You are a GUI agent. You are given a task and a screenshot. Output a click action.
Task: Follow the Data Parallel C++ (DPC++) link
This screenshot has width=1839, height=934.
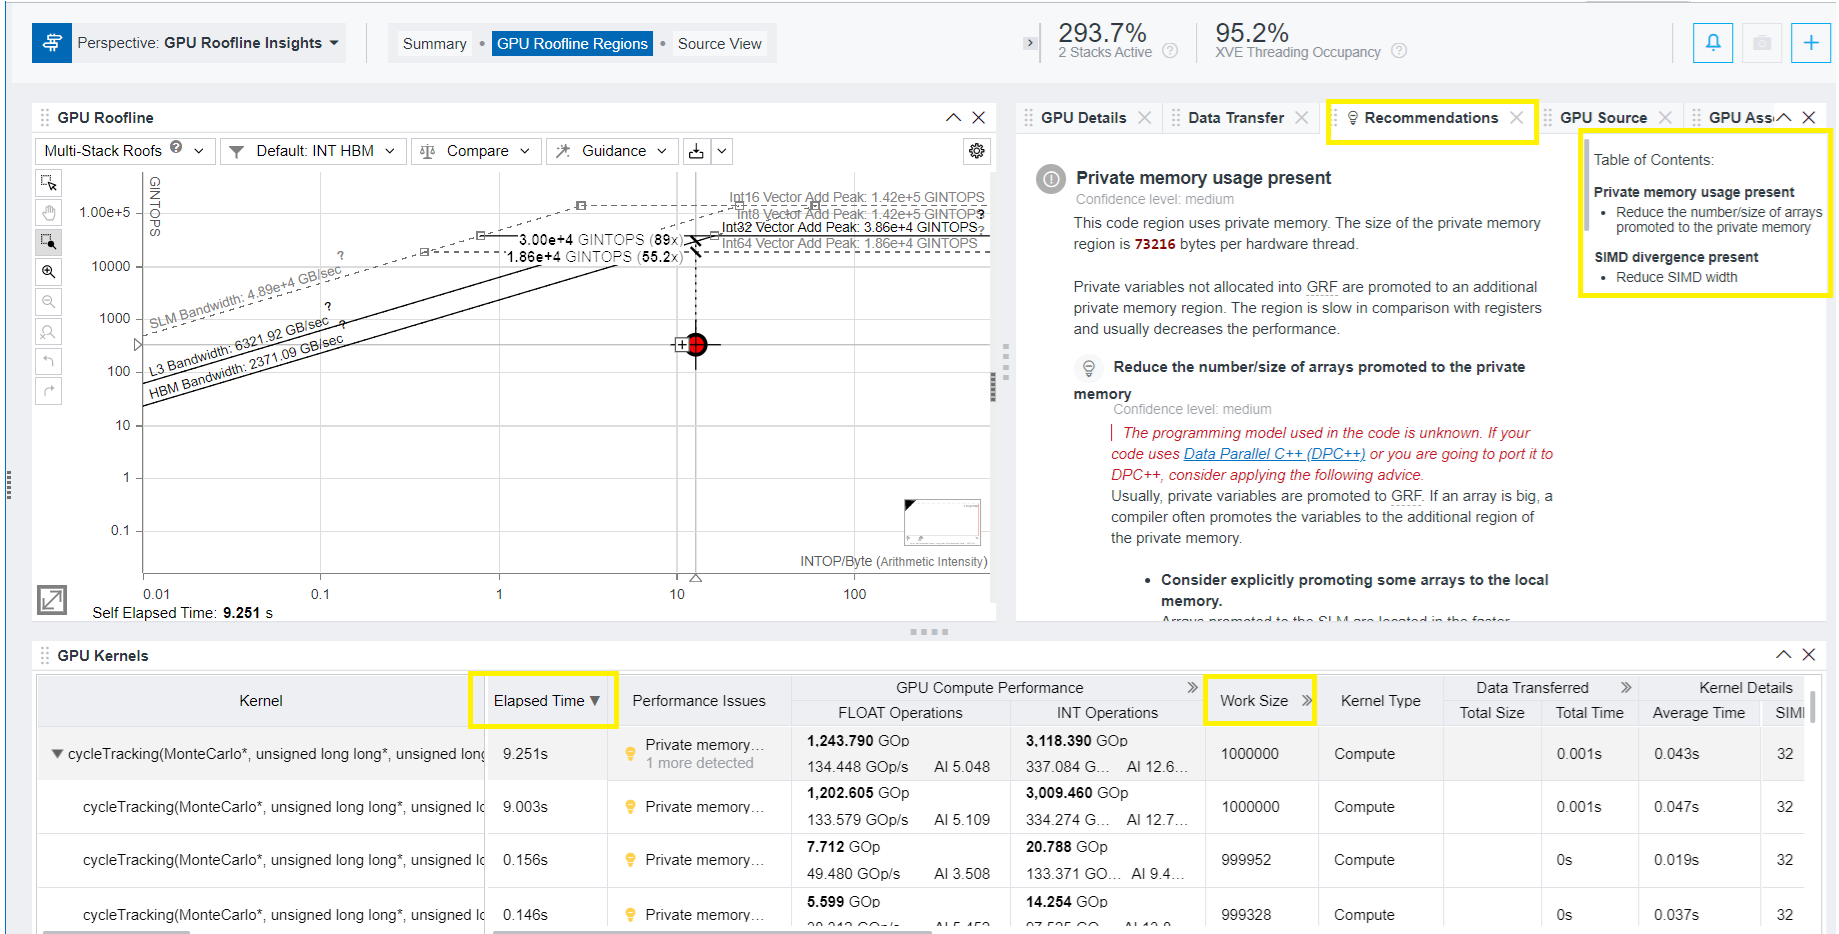[1273, 454]
